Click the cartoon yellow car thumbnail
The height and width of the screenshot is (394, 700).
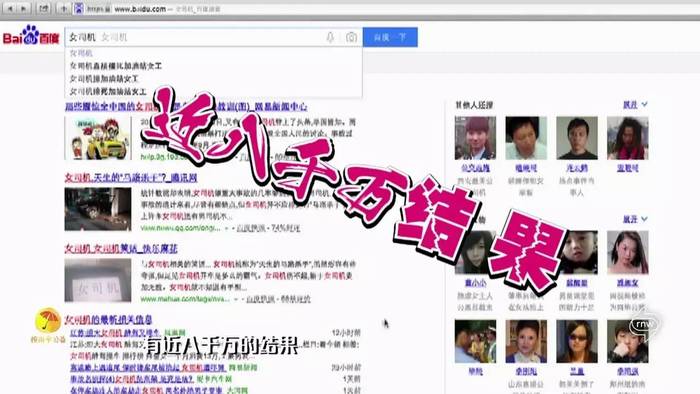(98, 138)
